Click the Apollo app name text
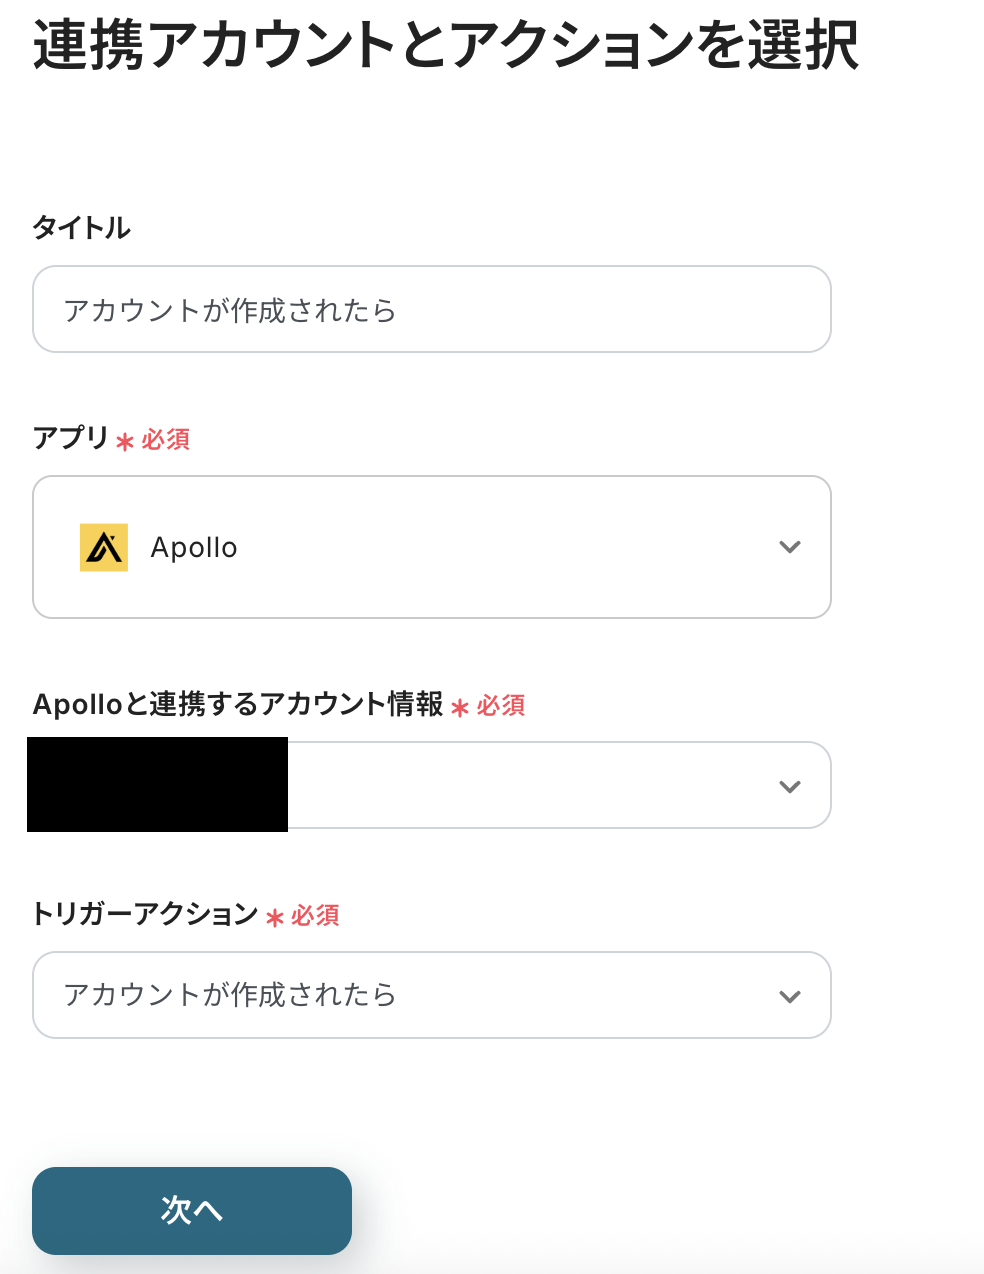Screen dimensions: 984x1274 194,548
